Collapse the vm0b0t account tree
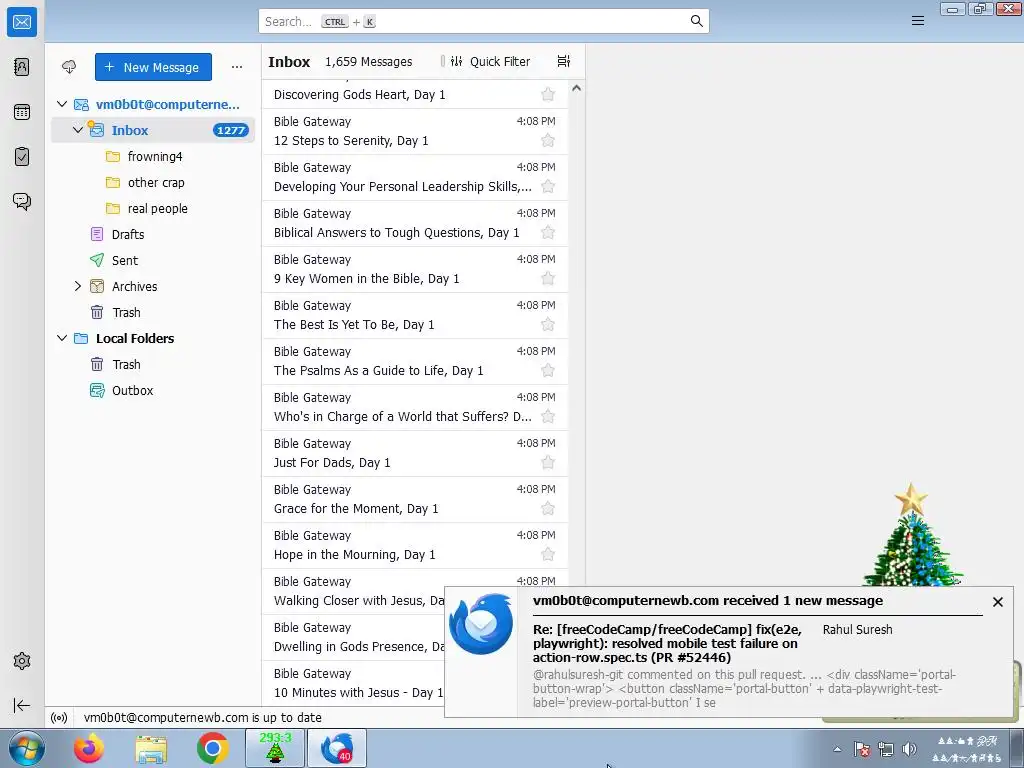This screenshot has width=1024, height=768. coord(62,104)
